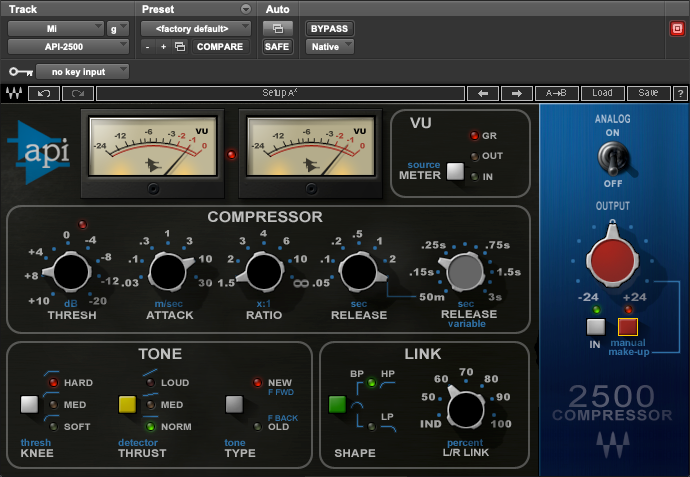The width and height of the screenshot is (690, 477).
Task: Click the red target button at top right
Action: click(x=677, y=29)
